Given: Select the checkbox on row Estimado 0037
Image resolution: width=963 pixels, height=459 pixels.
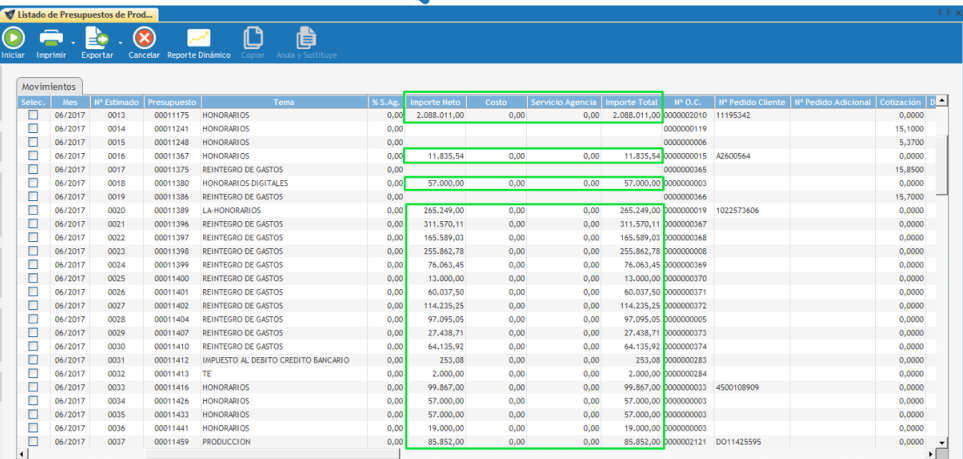Looking at the screenshot, I should 33,441.
